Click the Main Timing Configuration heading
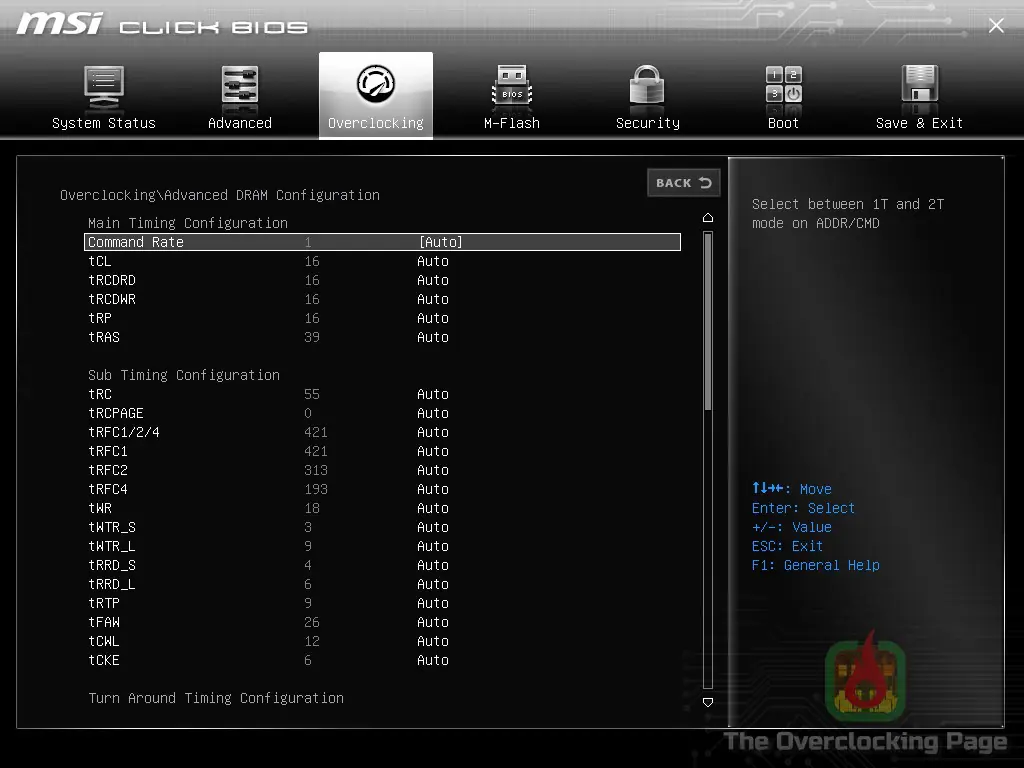 point(188,223)
